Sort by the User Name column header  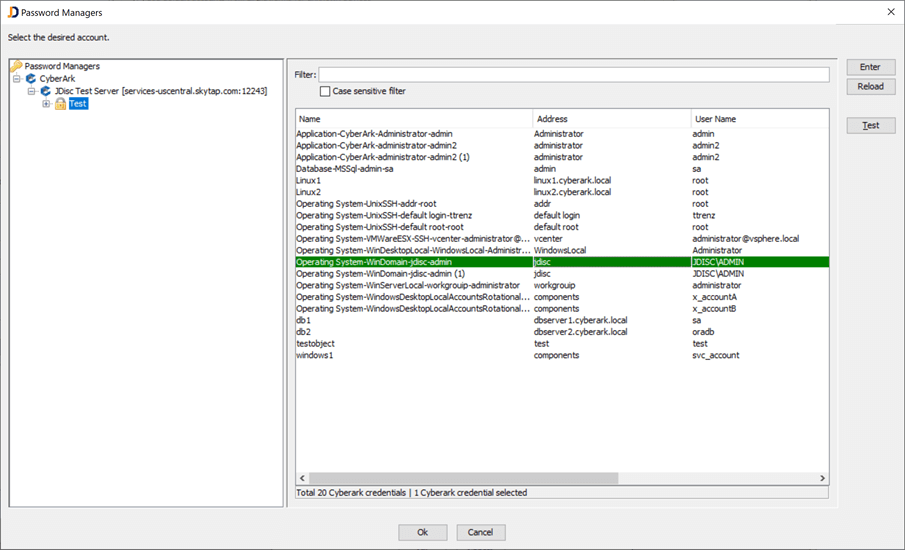click(x=760, y=119)
